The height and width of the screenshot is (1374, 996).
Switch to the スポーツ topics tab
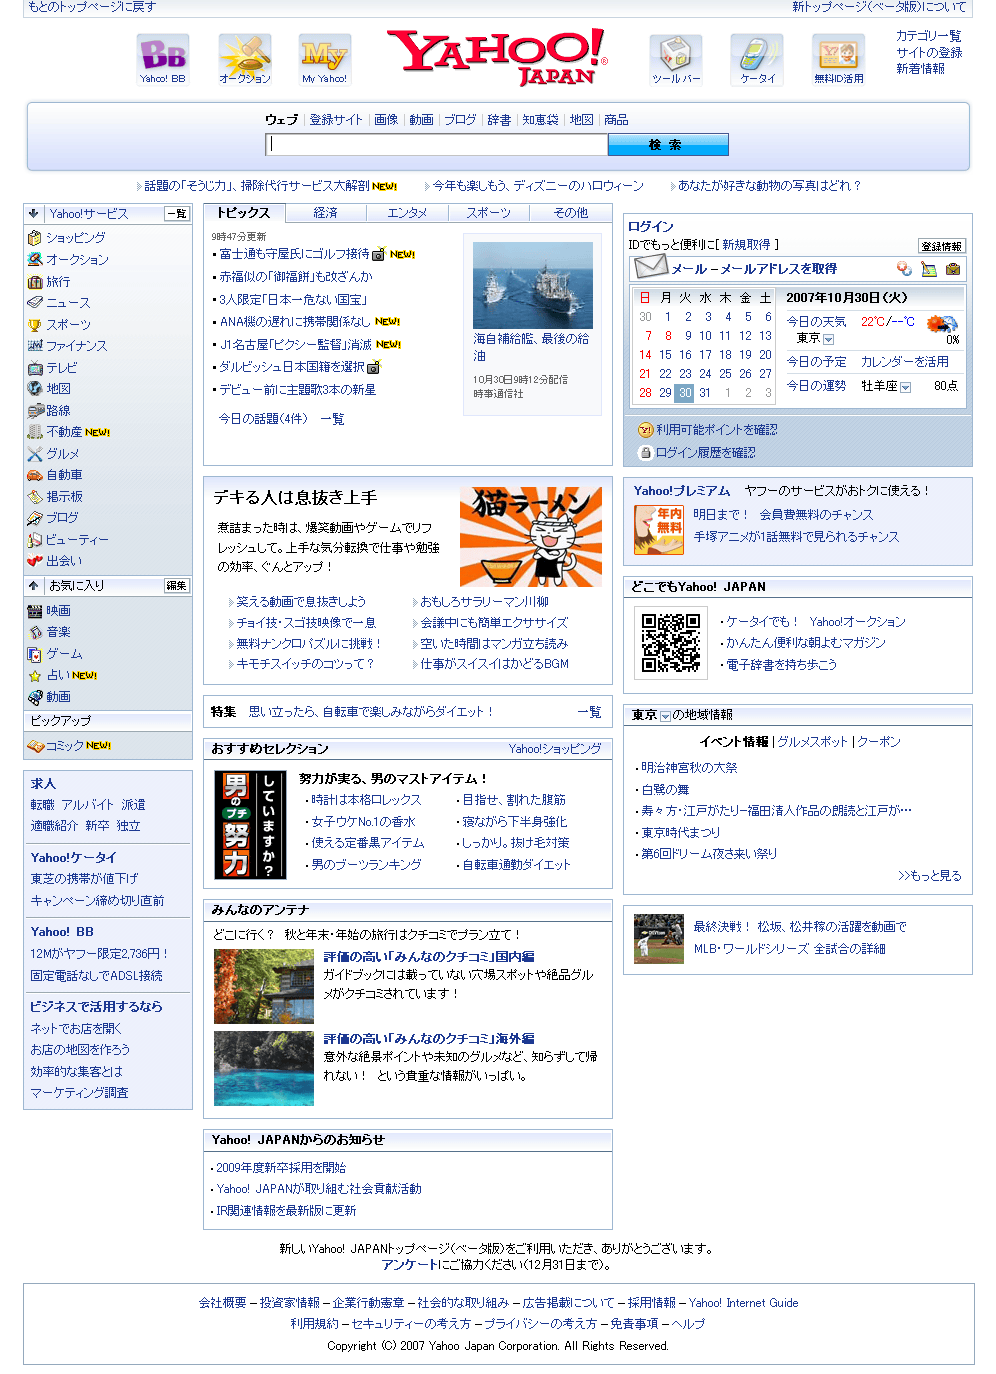point(489,212)
